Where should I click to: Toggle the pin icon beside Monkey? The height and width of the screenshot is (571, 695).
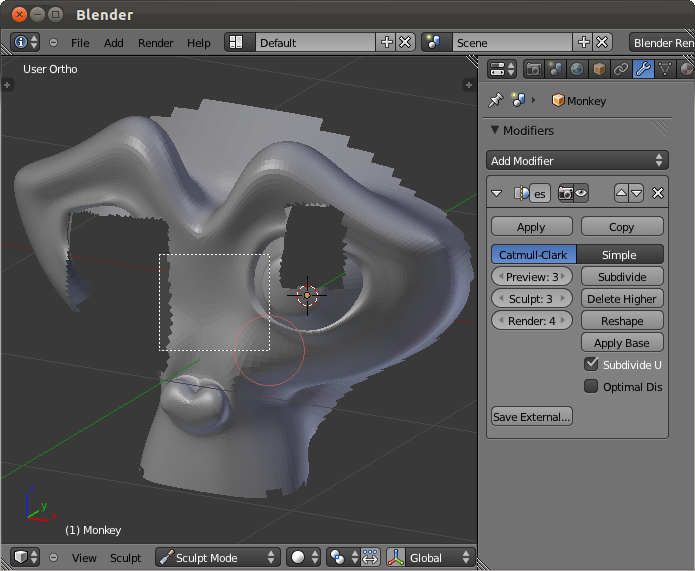(496, 100)
